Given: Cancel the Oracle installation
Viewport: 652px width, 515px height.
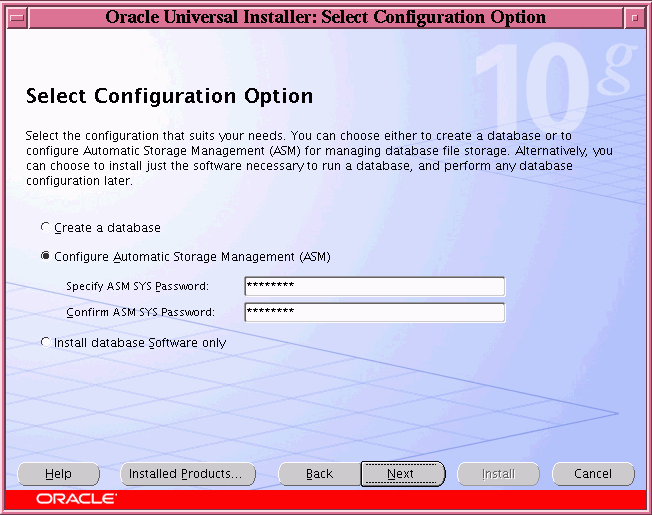Looking at the screenshot, I should (593, 474).
